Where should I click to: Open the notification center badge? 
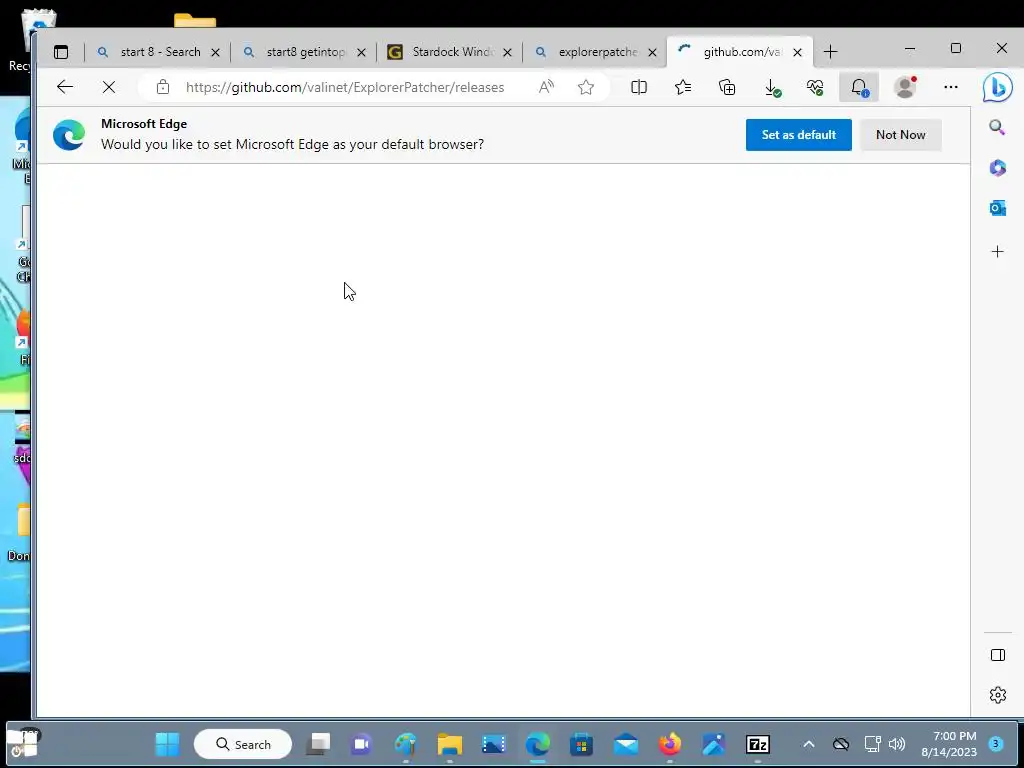[995, 743]
